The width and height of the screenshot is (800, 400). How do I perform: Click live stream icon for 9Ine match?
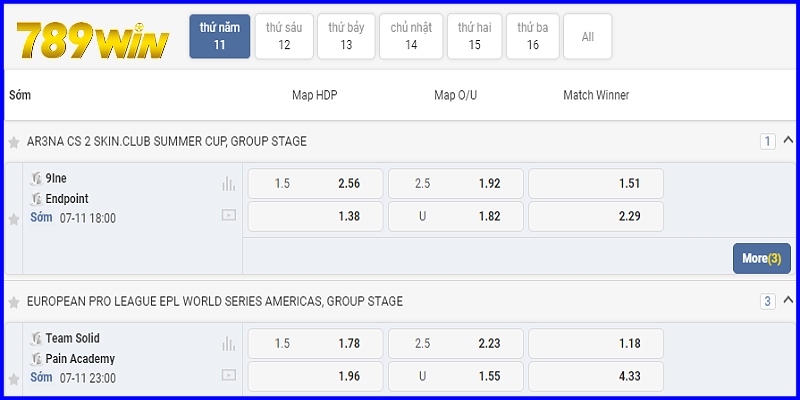(229, 214)
